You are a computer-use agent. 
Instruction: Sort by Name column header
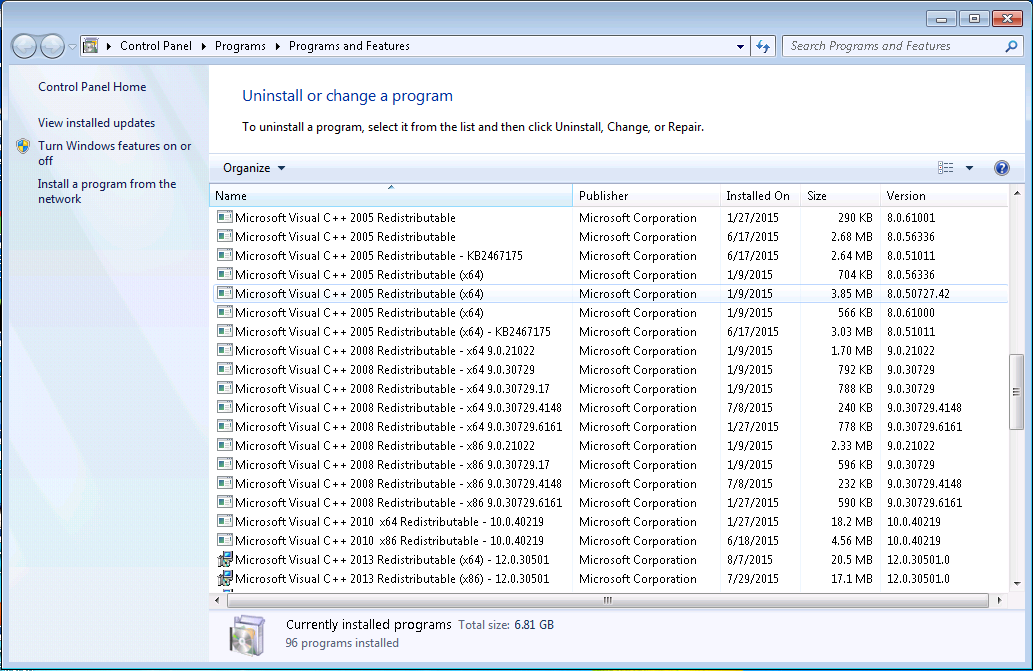[x=391, y=196]
